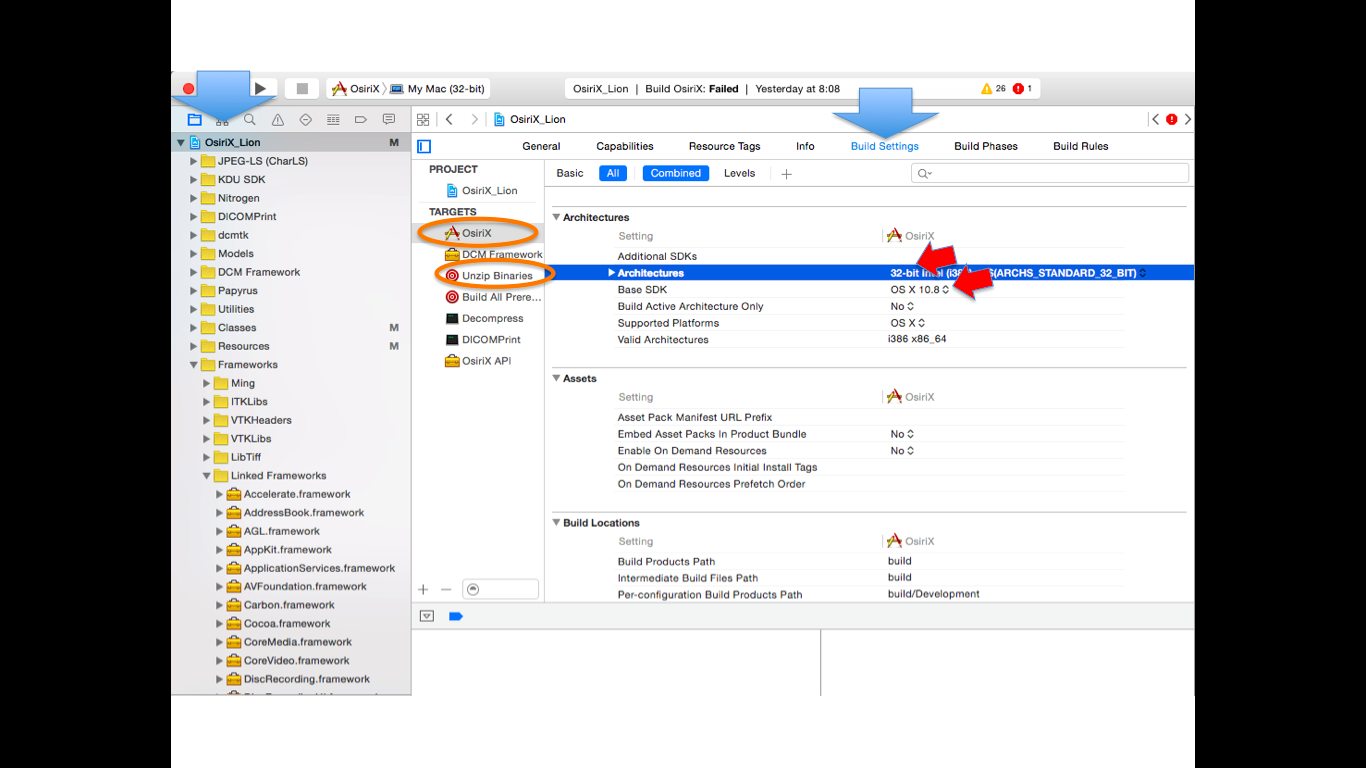Expand the dcmtk group
This screenshot has height=768, width=1366.
(x=194, y=235)
